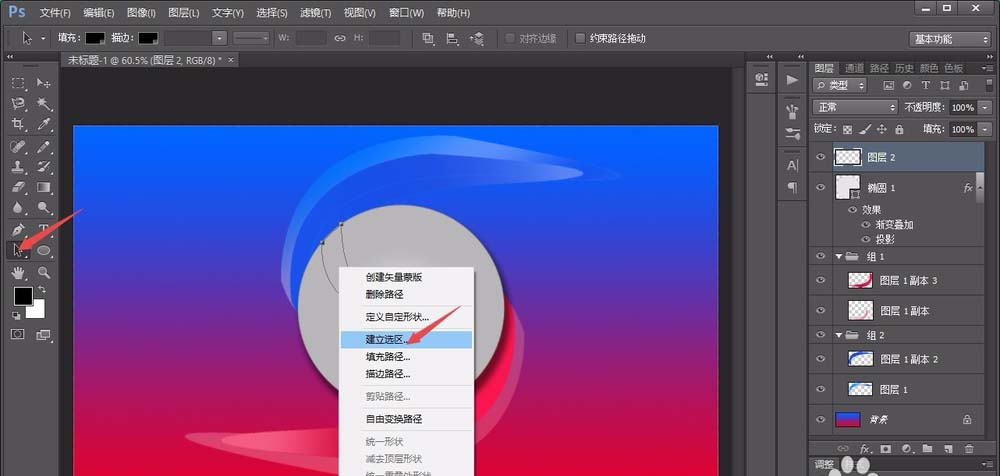Choose 建立选区 from the context menu
Screen dimensions: 1000x476
[x=387, y=340]
